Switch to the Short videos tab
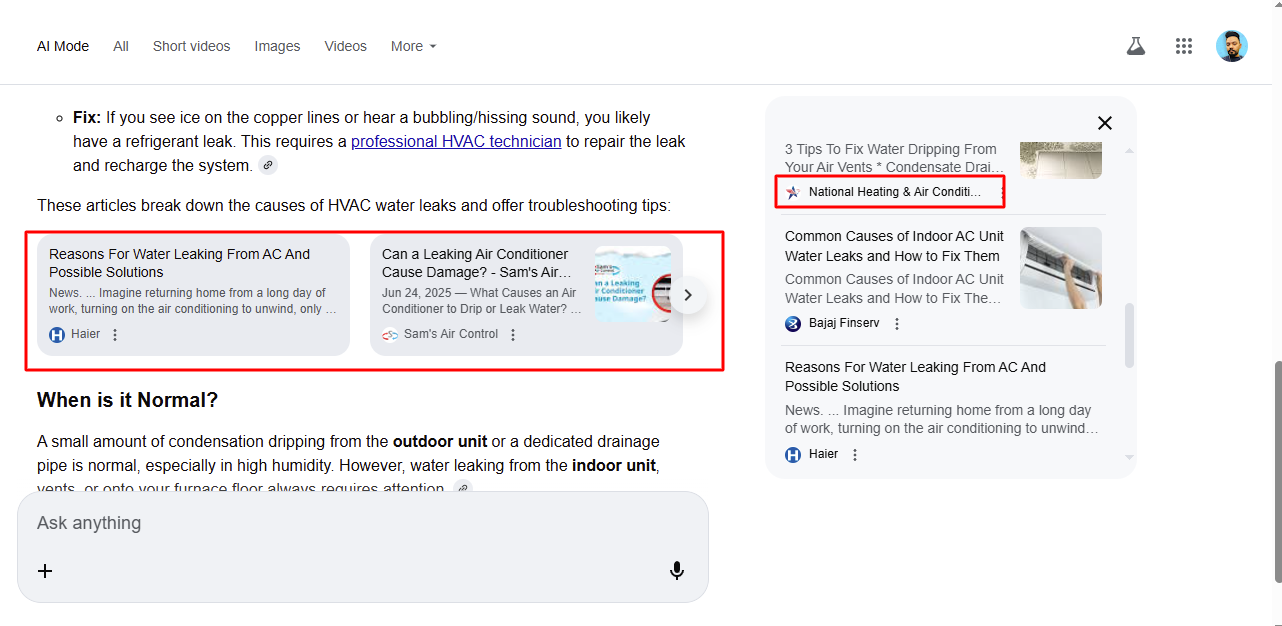Viewport: 1282px width, 626px height. (191, 46)
